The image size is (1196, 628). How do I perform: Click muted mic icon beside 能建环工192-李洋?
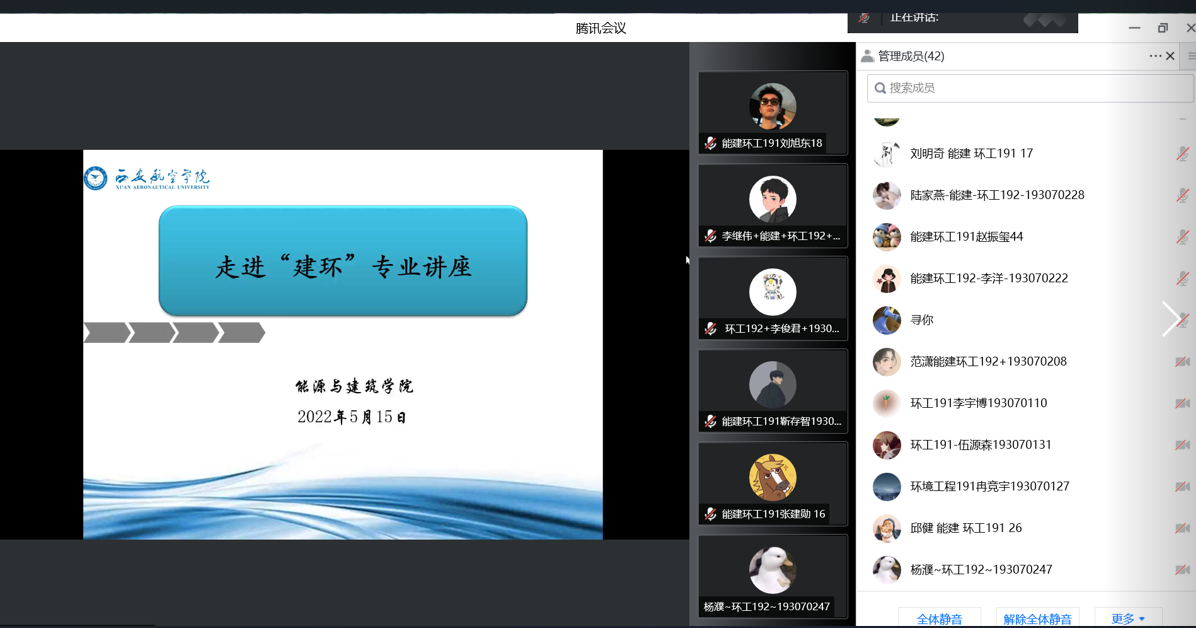pyautogui.click(x=1182, y=278)
